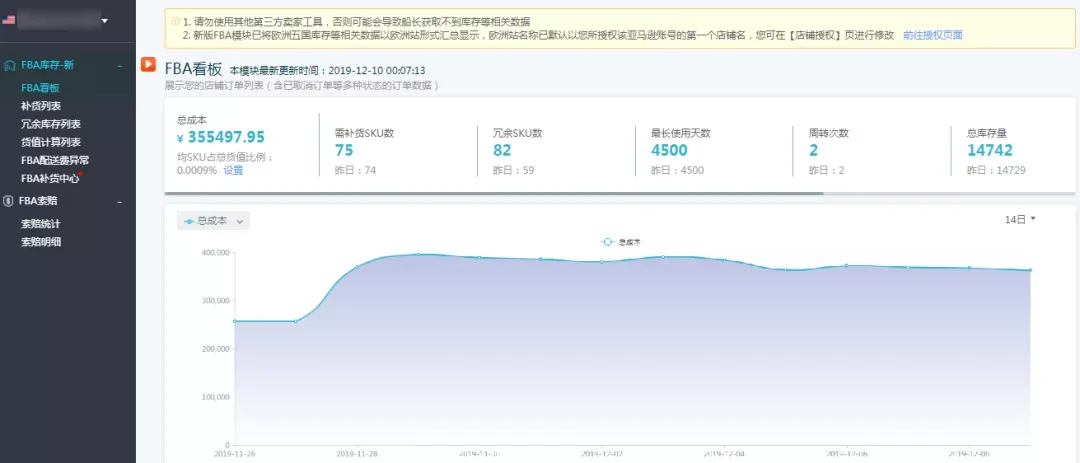The width and height of the screenshot is (1080, 463).
Task: Open 索赔统计 in the sidebar
Action: 41,224
